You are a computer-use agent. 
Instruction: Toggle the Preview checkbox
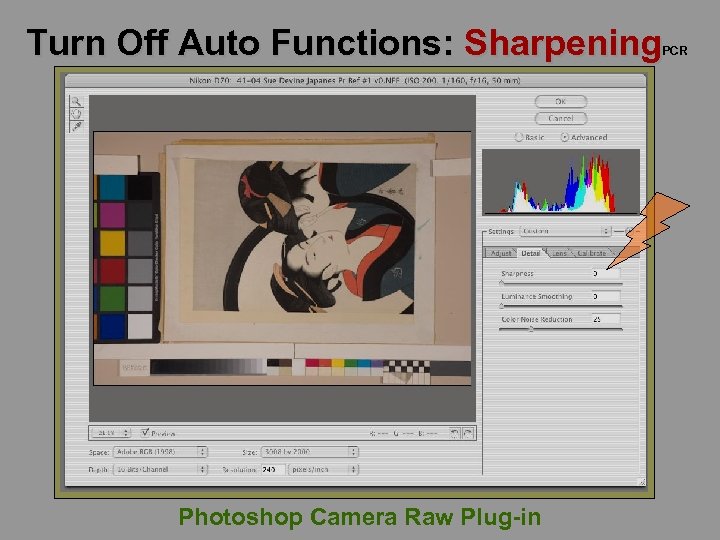[x=145, y=432]
